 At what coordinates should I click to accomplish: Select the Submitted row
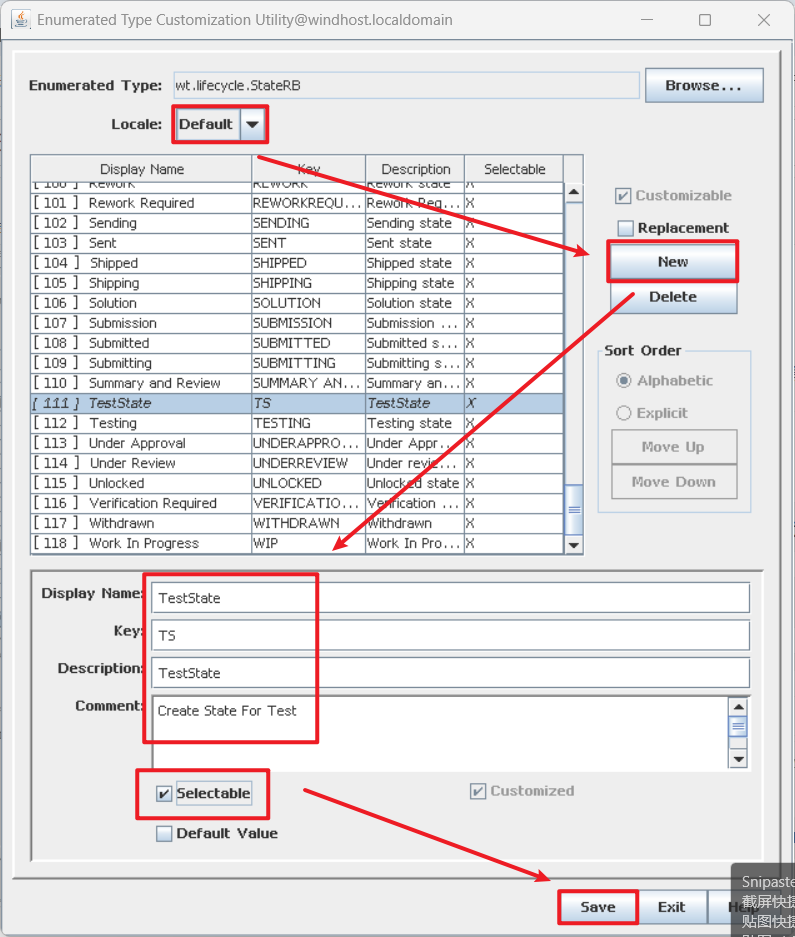297,343
